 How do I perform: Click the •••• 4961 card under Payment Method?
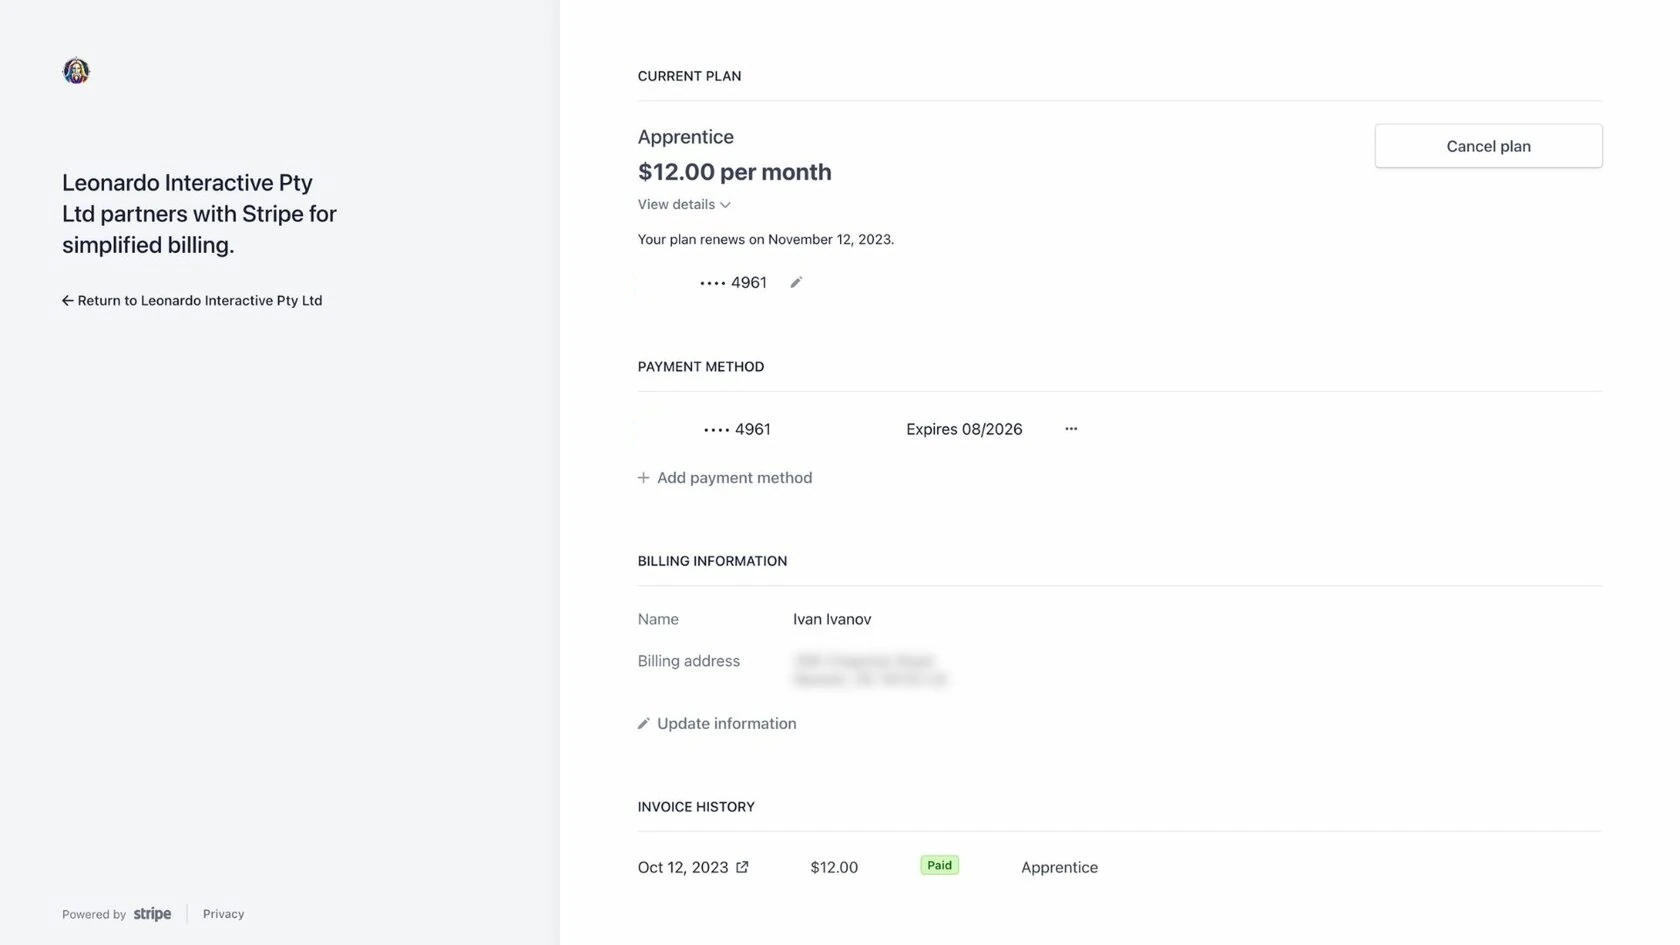tap(737, 429)
